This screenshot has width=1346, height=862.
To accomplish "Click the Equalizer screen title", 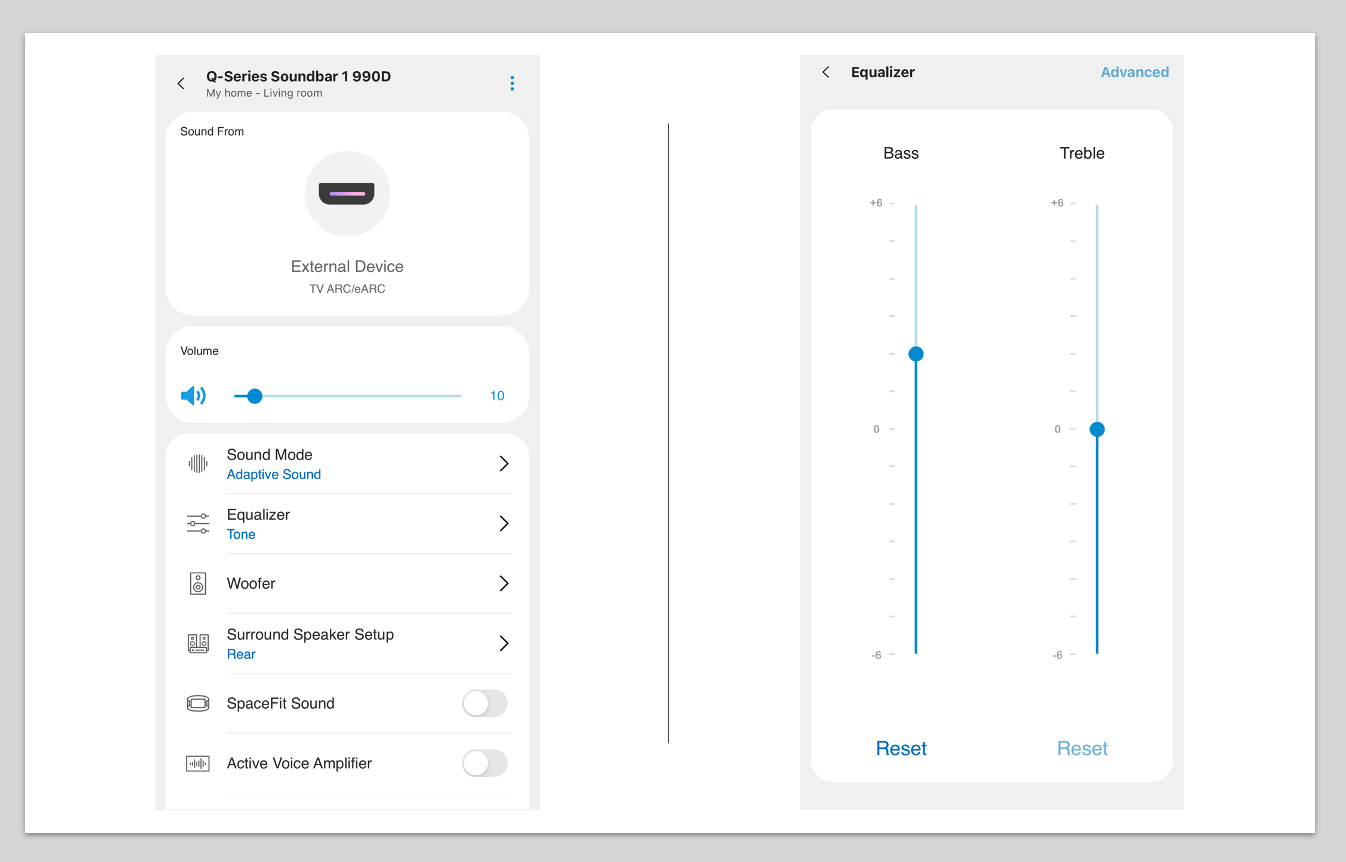I will (x=883, y=72).
